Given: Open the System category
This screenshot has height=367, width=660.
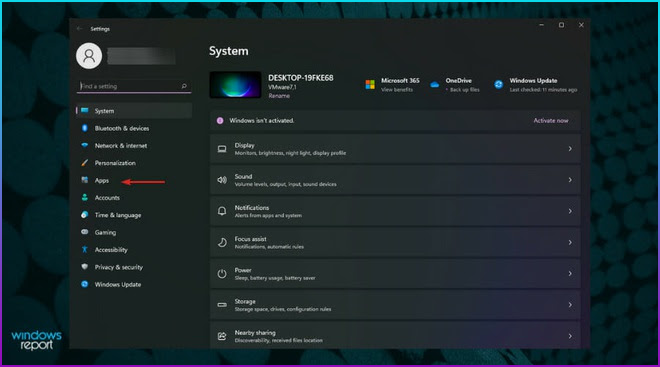Looking at the screenshot, I should [134, 111].
